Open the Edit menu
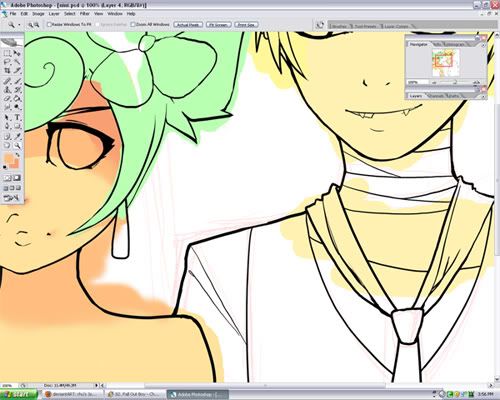 click(x=24, y=14)
